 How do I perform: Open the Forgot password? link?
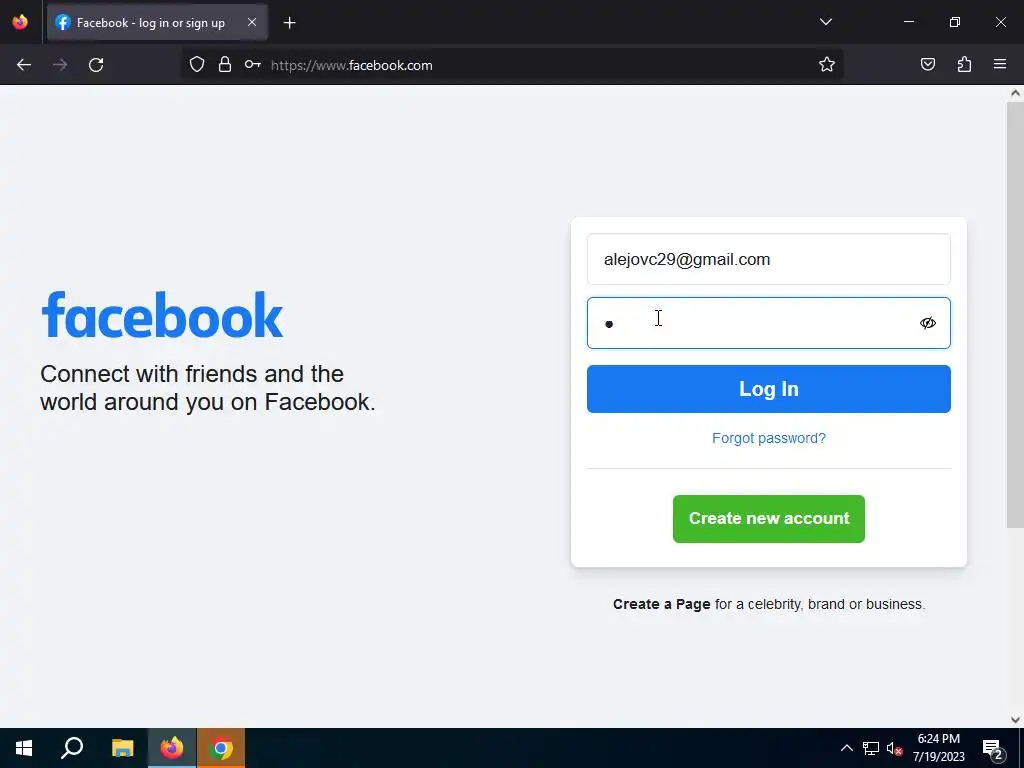point(769,438)
